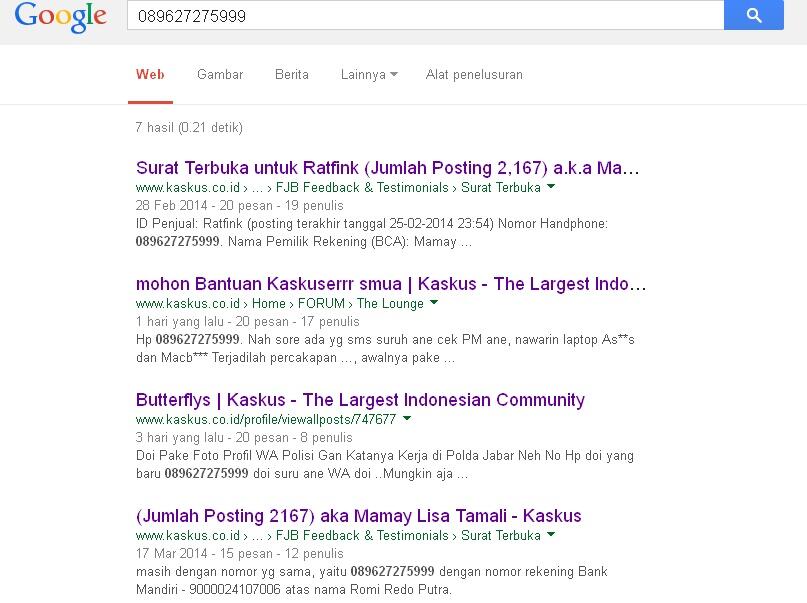807x603 pixels.
Task: Click snippet 'ID Penjual: Ratfink (posting terakhir'
Action: click(x=372, y=224)
